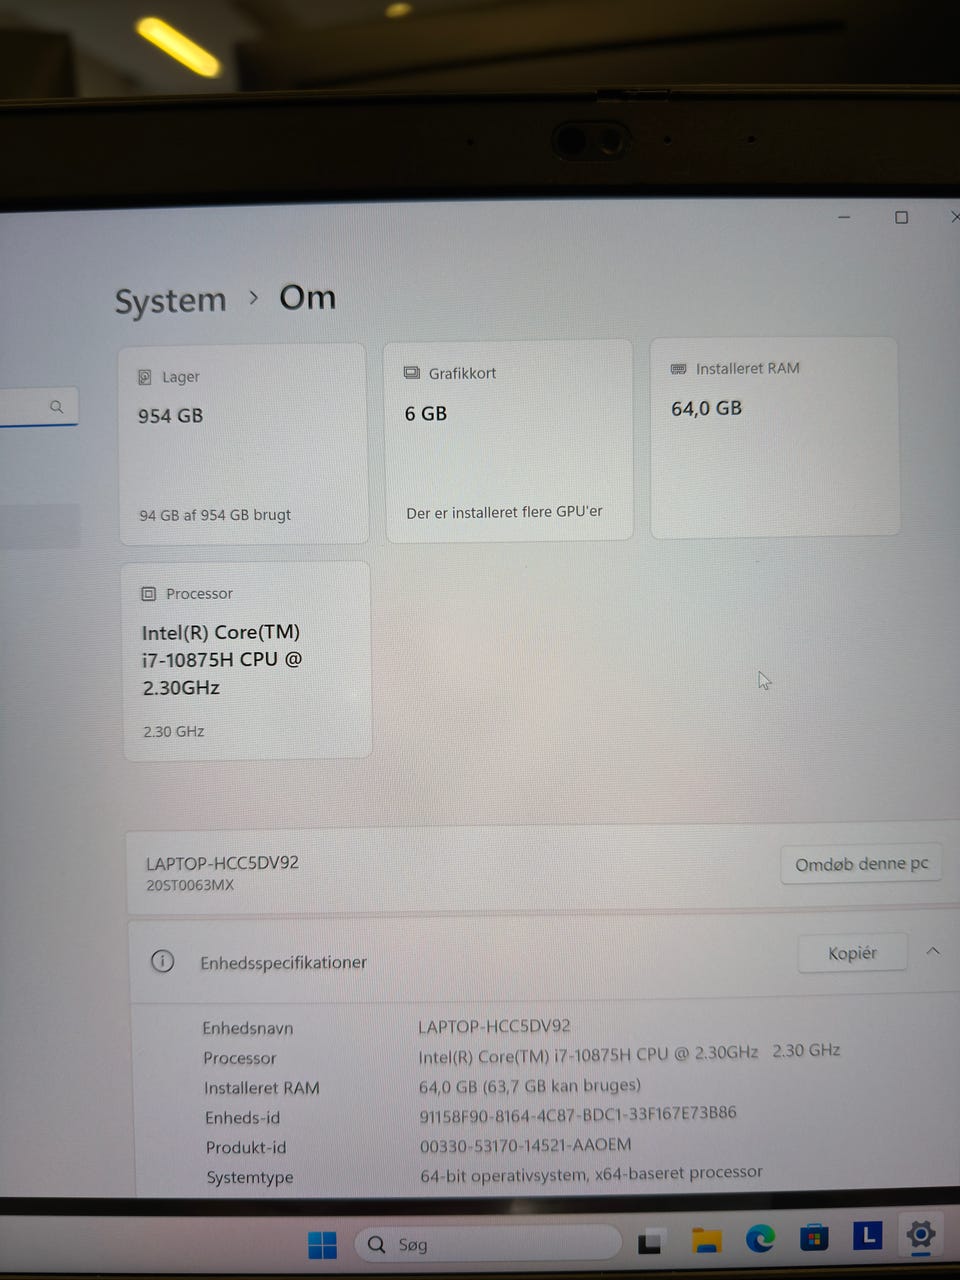Click the 91158F90-8164-4C87 device id value
The height and width of the screenshot is (1280, 960).
[578, 1113]
